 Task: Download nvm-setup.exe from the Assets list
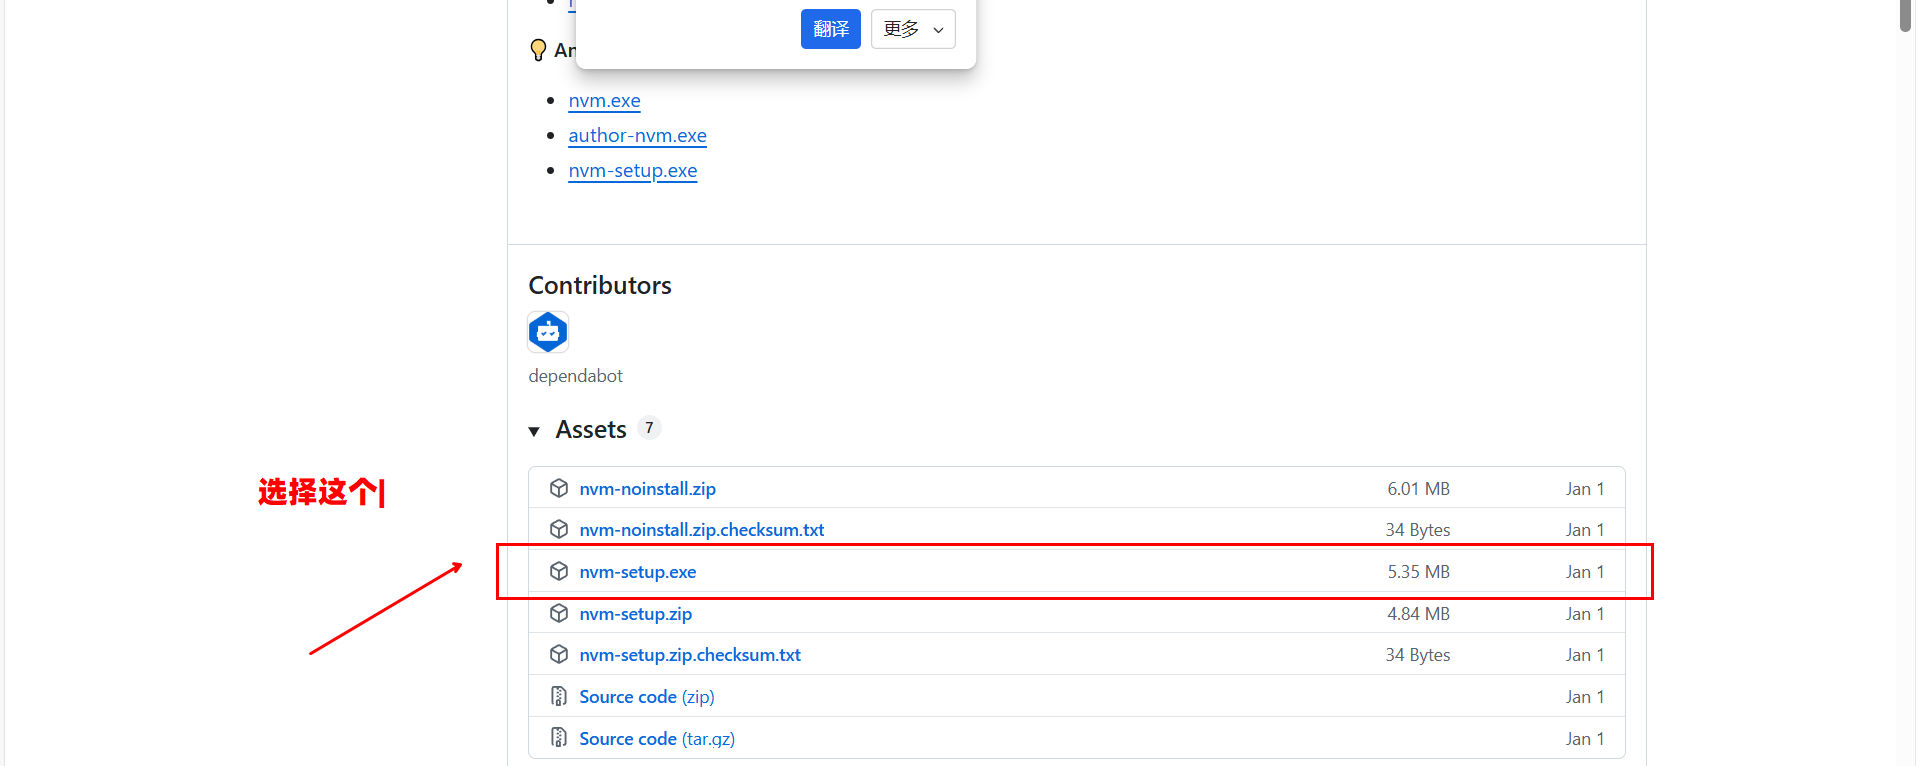[637, 572]
